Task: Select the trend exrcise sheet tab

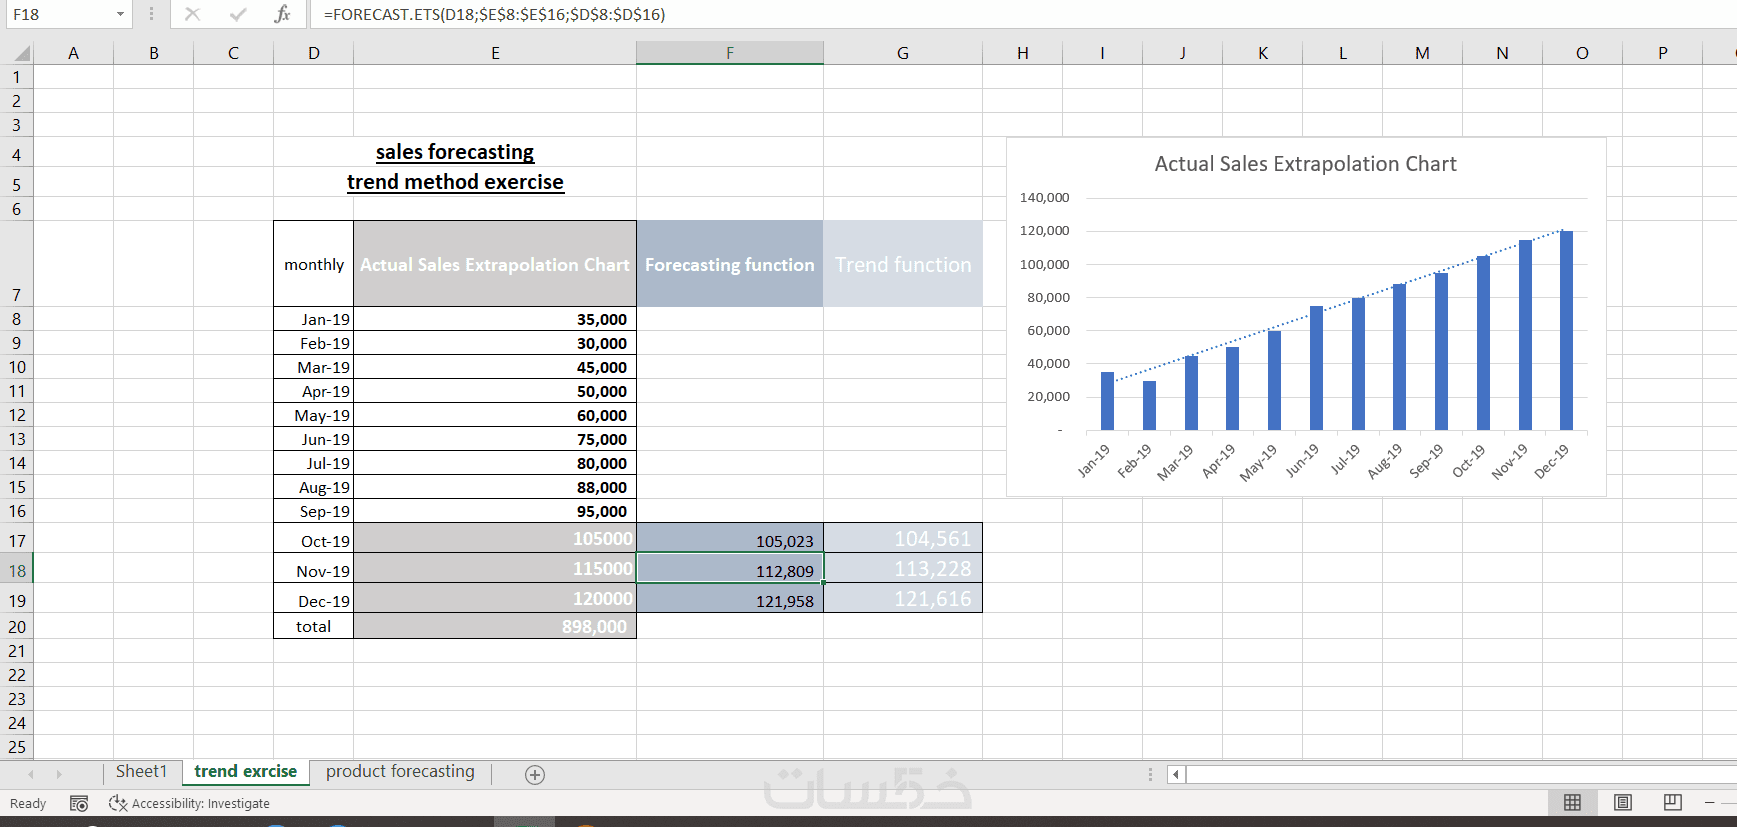Action: (245, 771)
